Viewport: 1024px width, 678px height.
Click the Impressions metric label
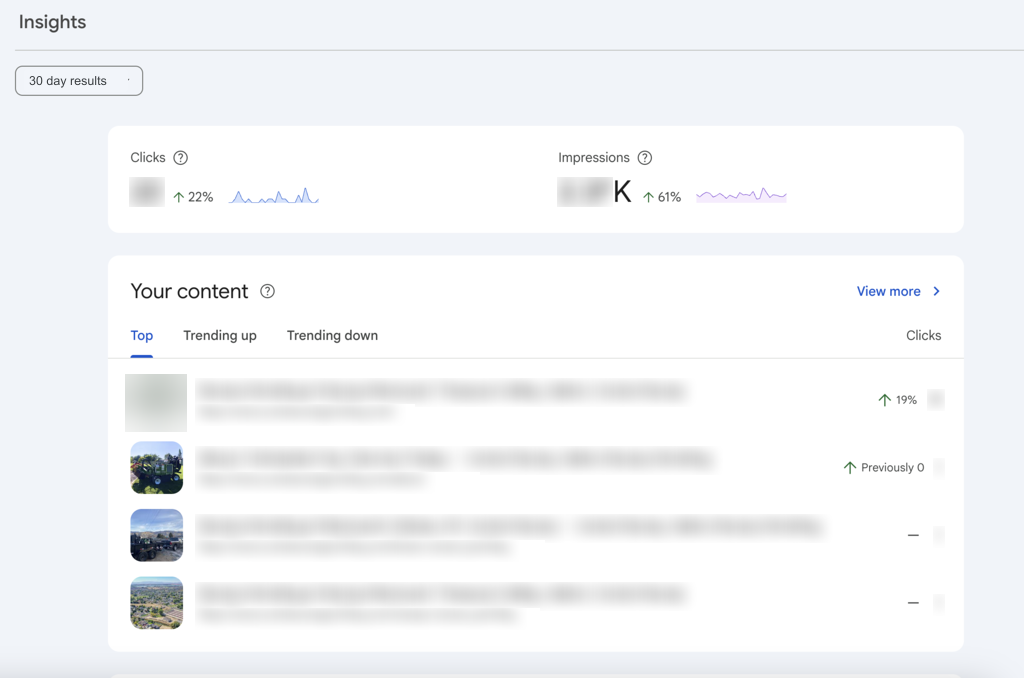[x=594, y=157]
